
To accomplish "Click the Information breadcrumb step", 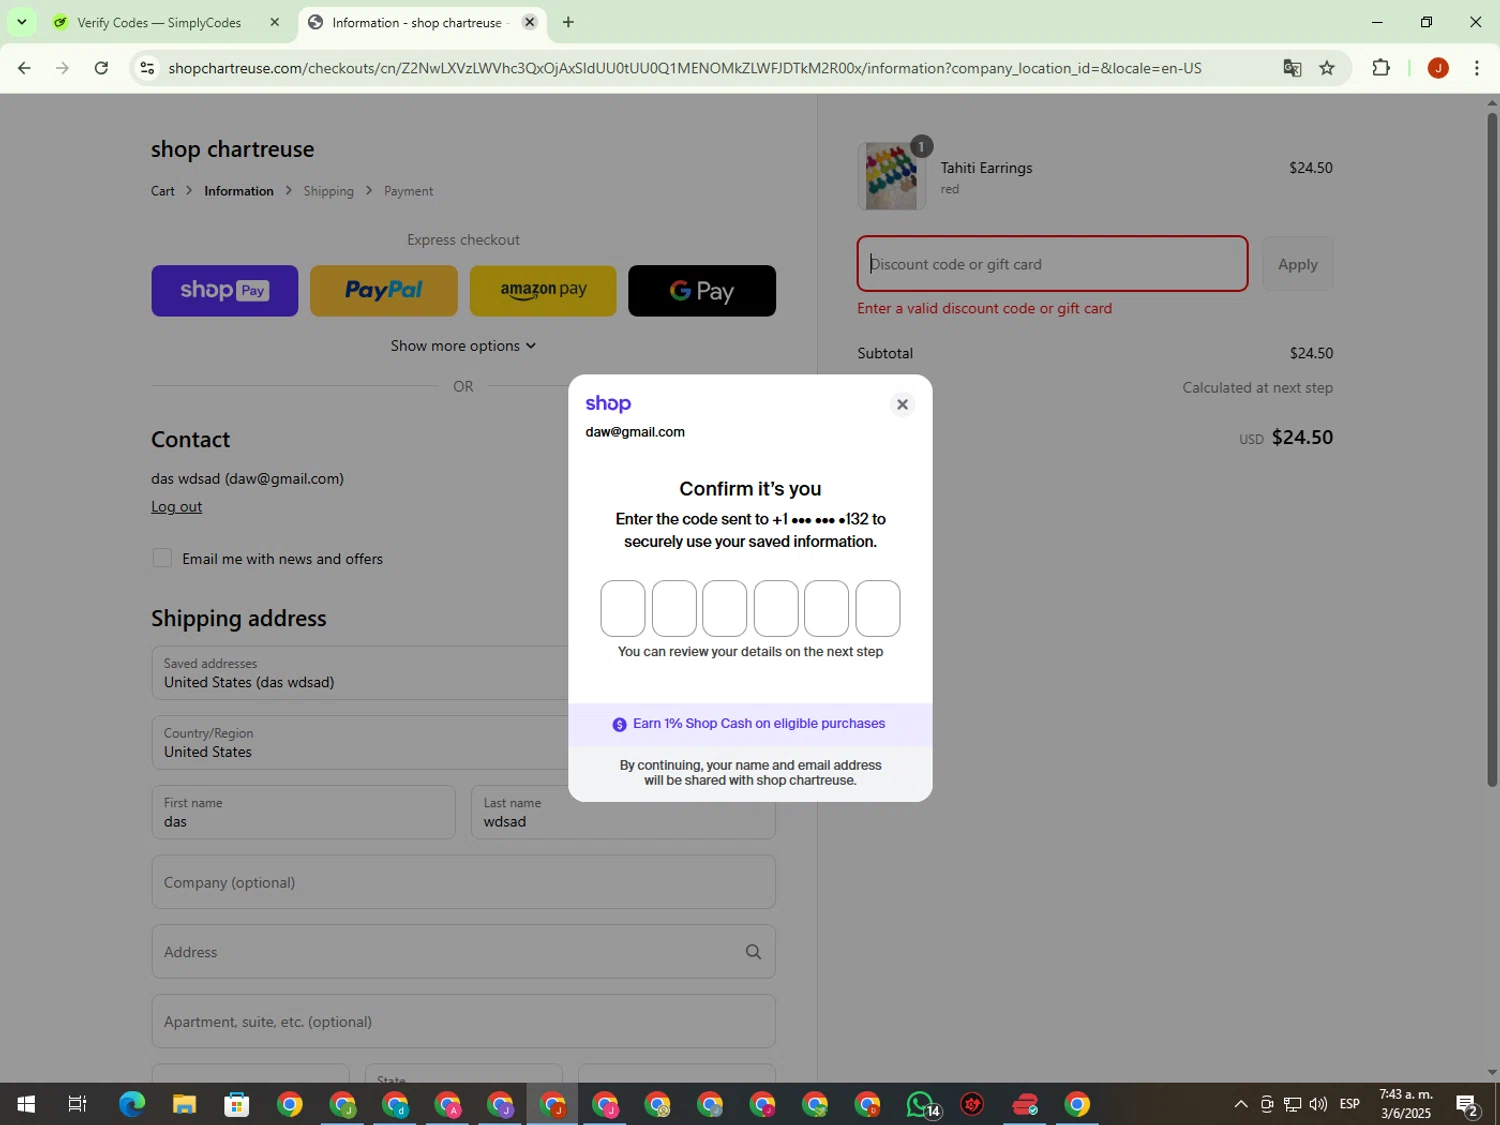I will [238, 191].
